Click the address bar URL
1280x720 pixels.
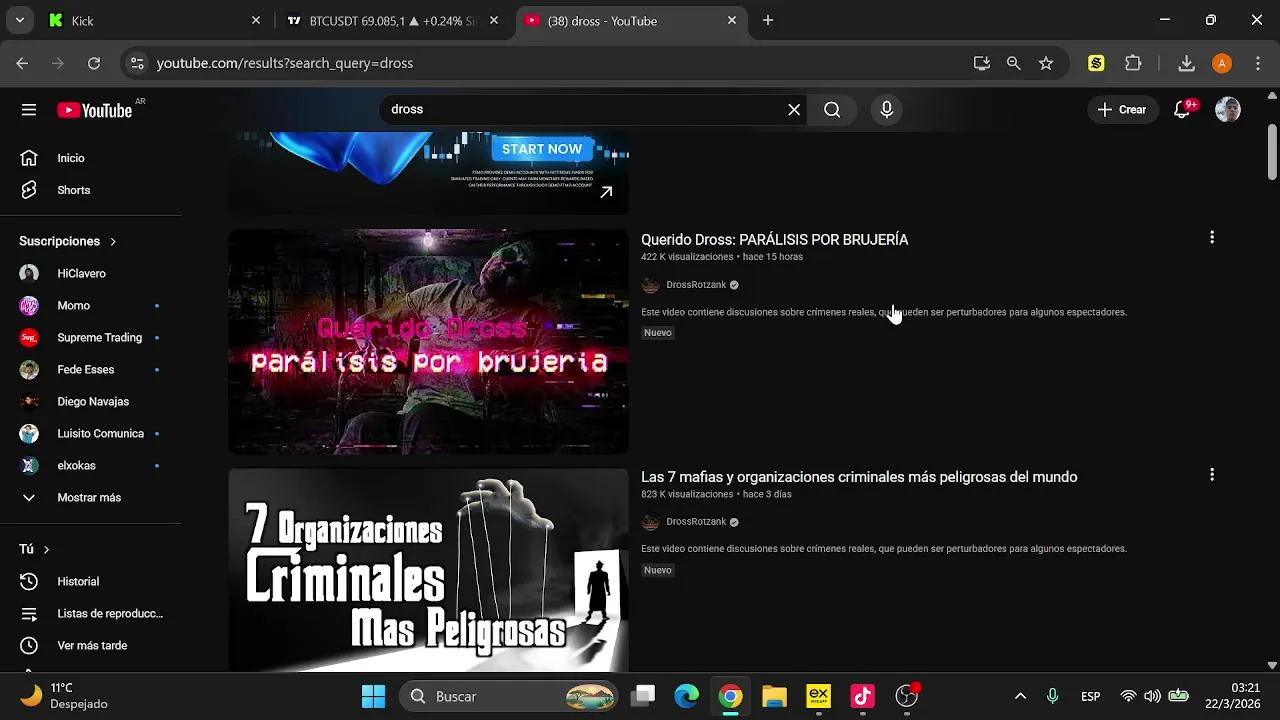pyautogui.click(x=285, y=63)
